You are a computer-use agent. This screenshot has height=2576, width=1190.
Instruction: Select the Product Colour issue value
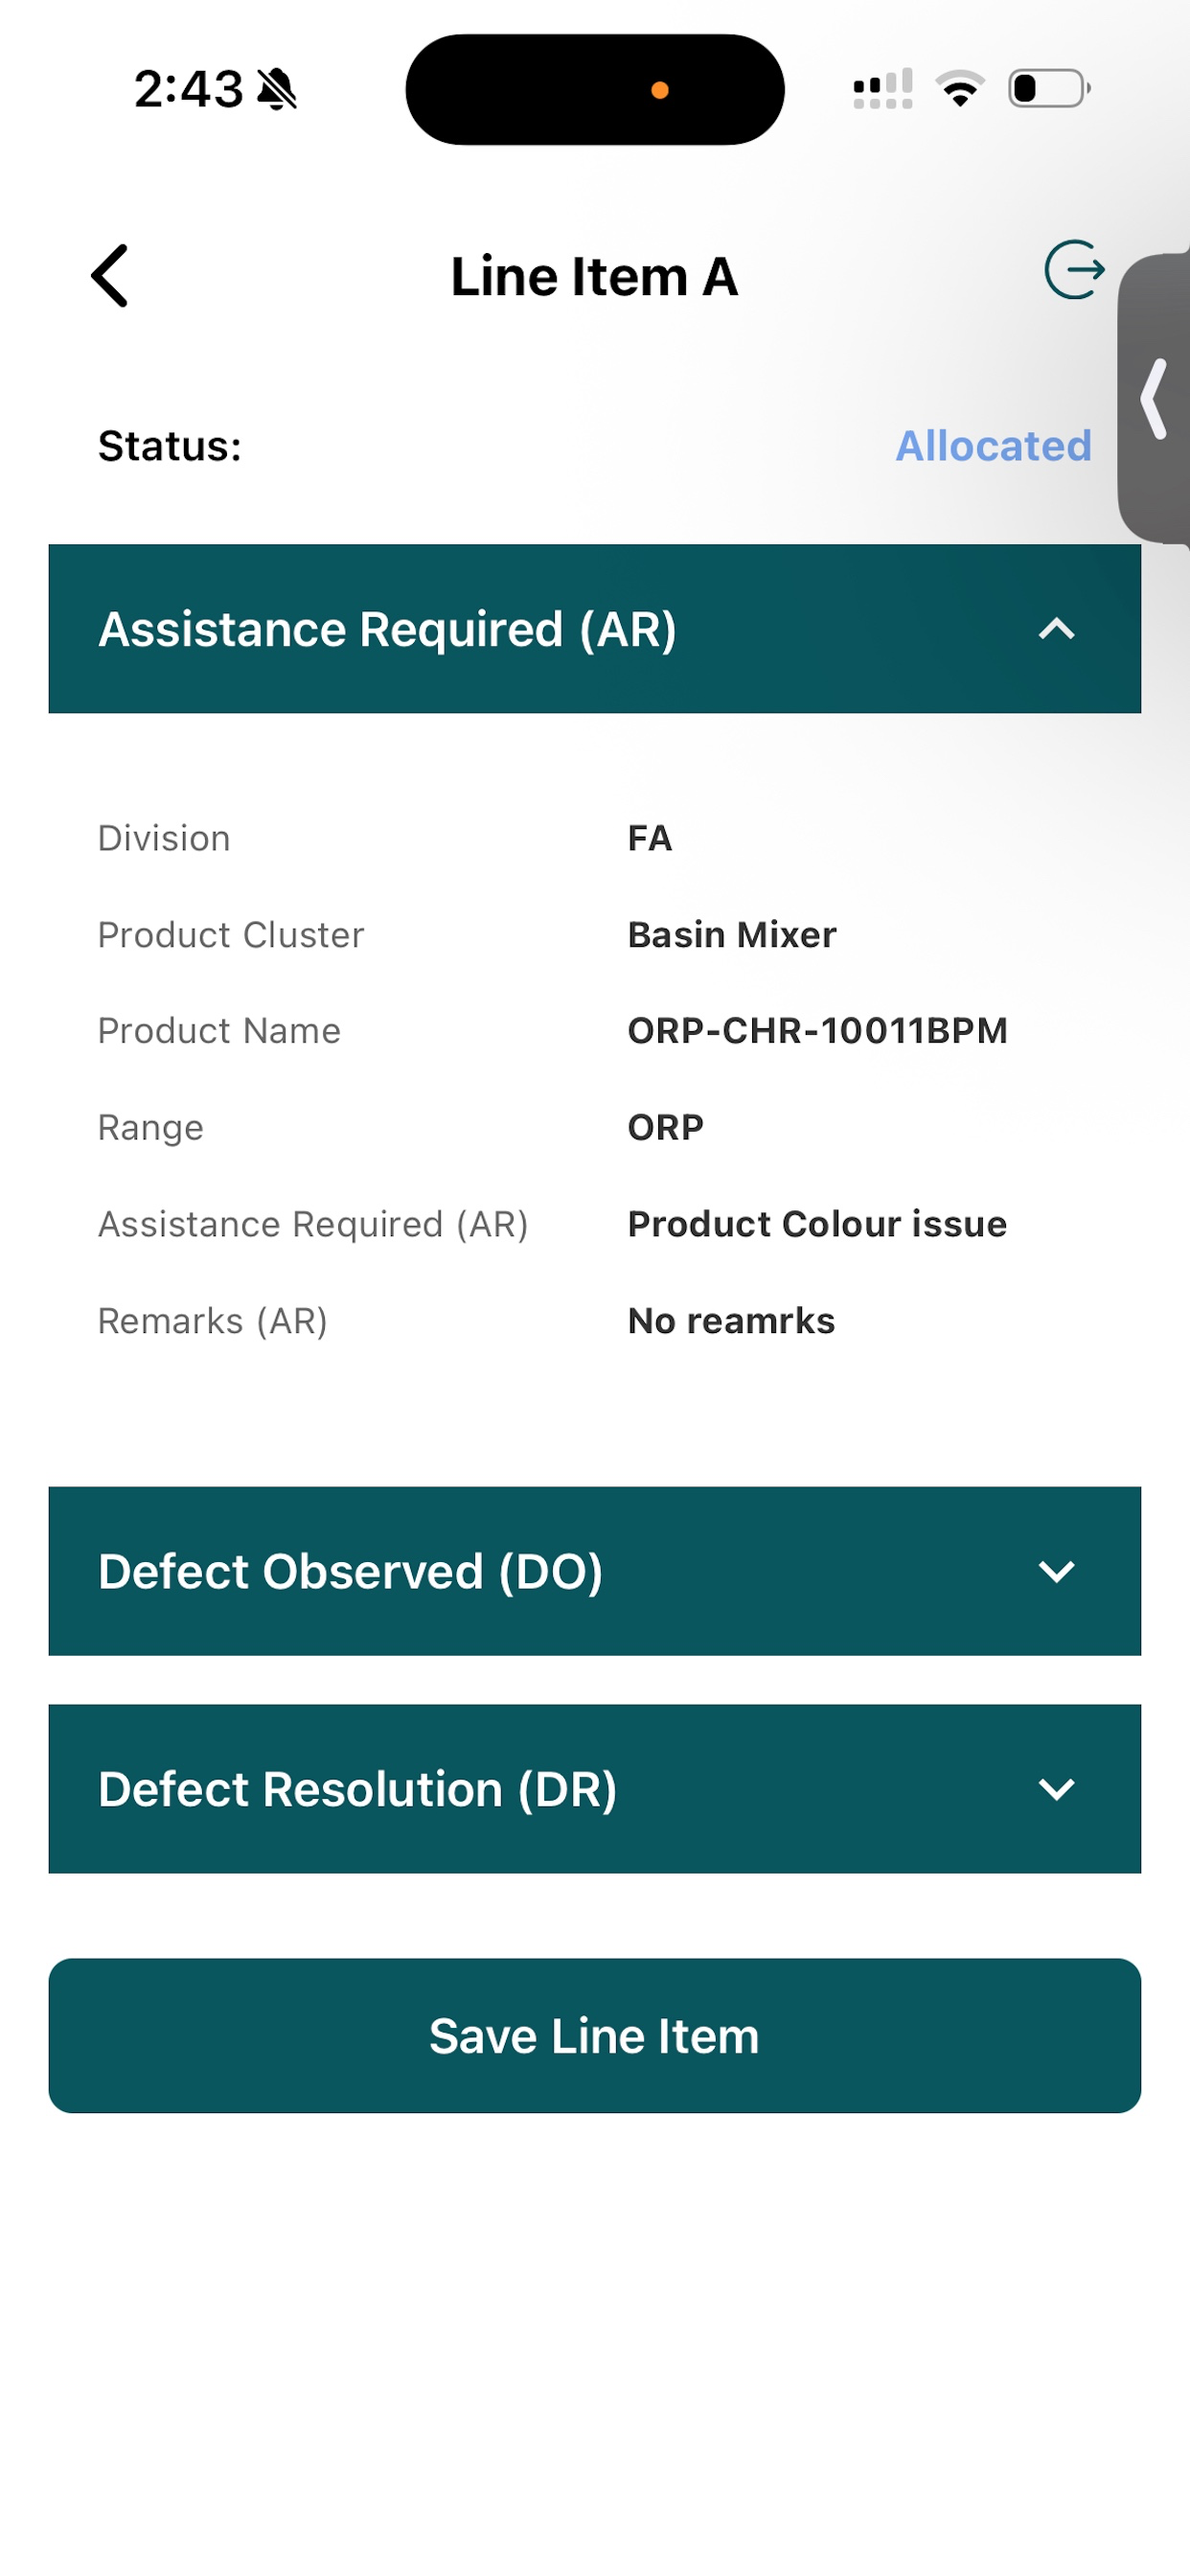817,1224
